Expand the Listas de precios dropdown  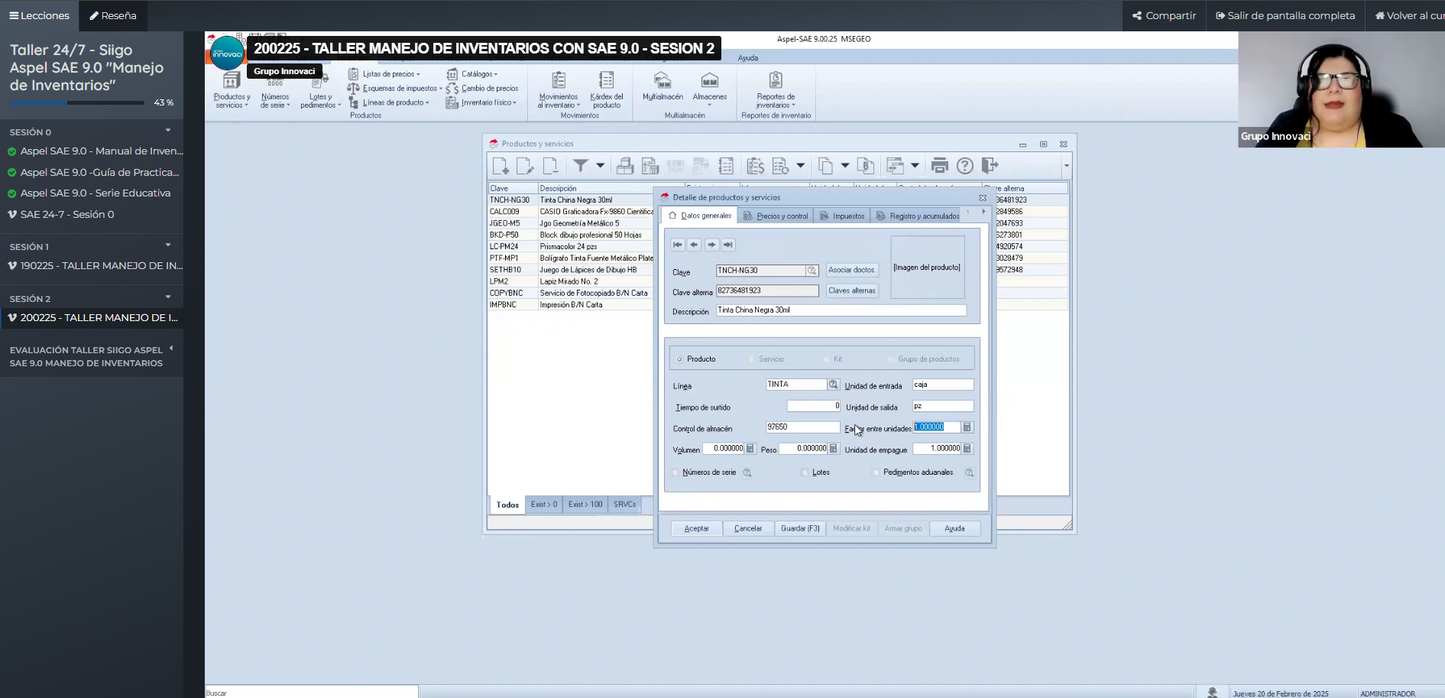(390, 74)
